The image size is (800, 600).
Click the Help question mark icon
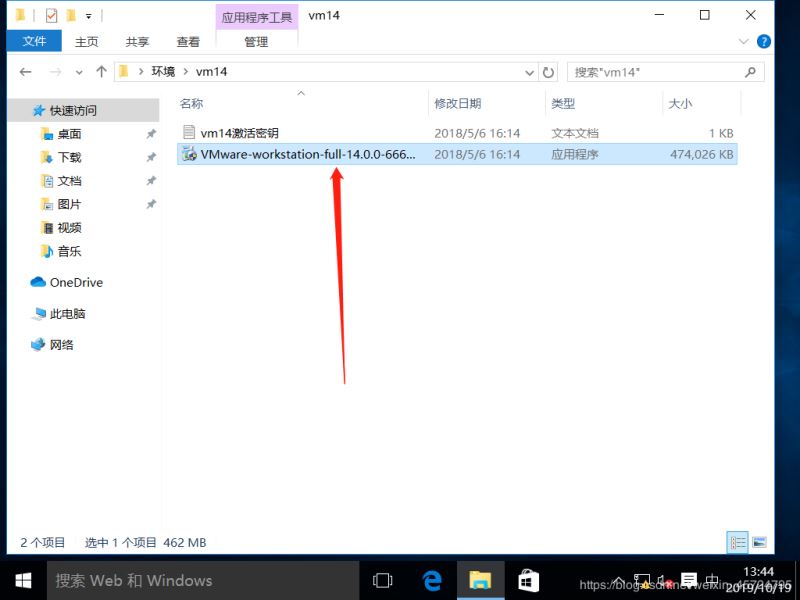(x=763, y=41)
